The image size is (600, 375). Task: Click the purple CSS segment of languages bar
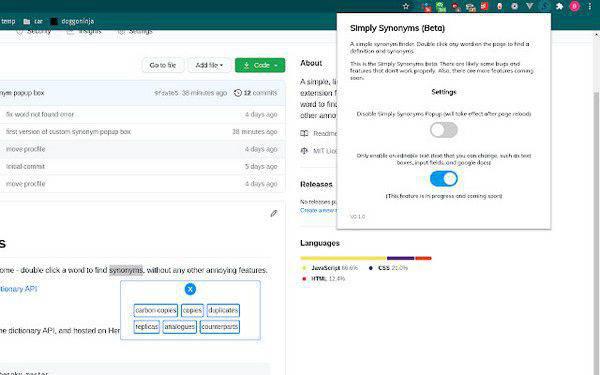tap(401, 258)
